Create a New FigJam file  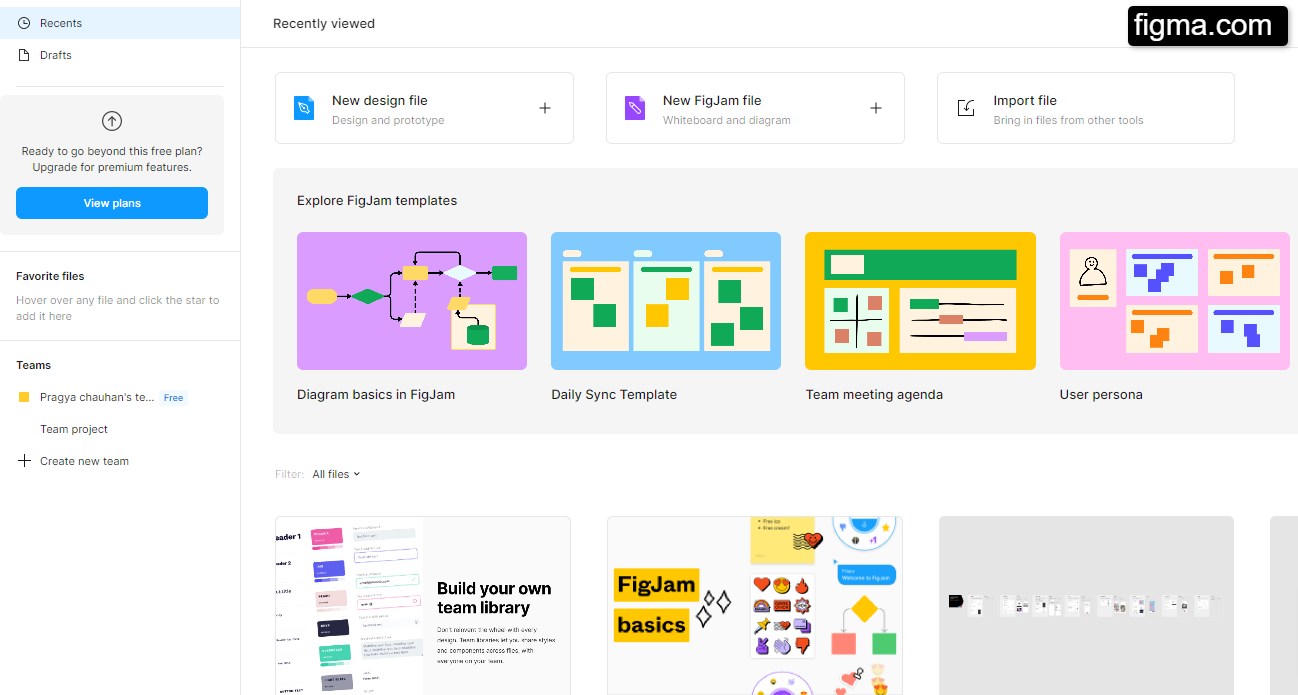755,108
